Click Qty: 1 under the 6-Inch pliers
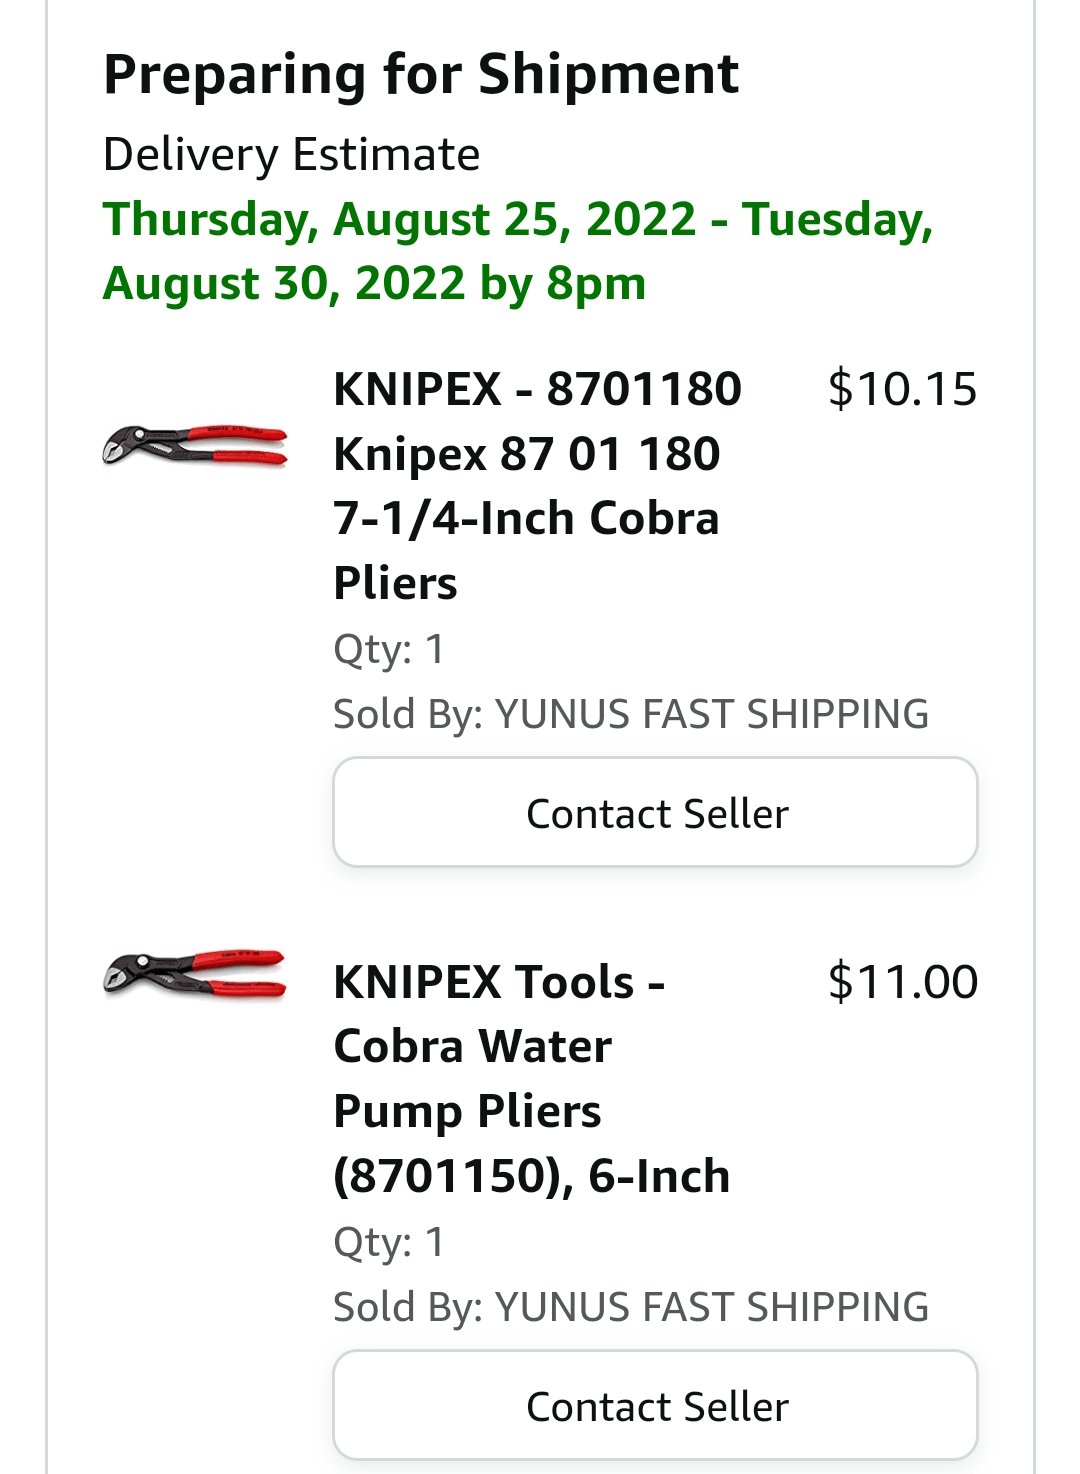 391,1242
